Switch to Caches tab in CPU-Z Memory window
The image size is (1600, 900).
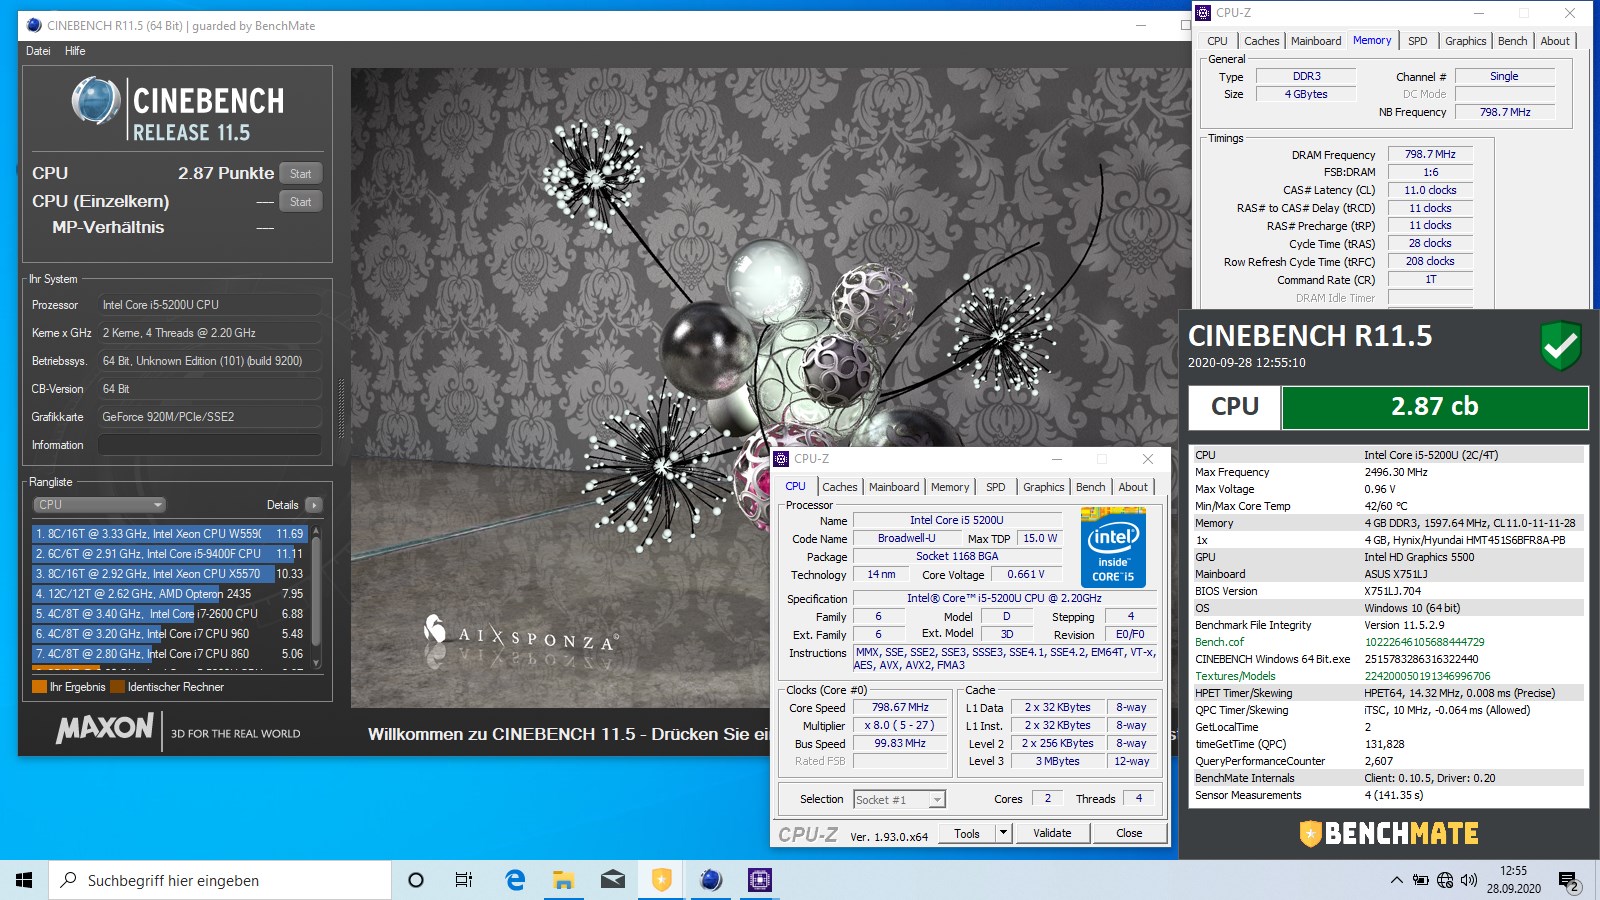(x=1261, y=41)
